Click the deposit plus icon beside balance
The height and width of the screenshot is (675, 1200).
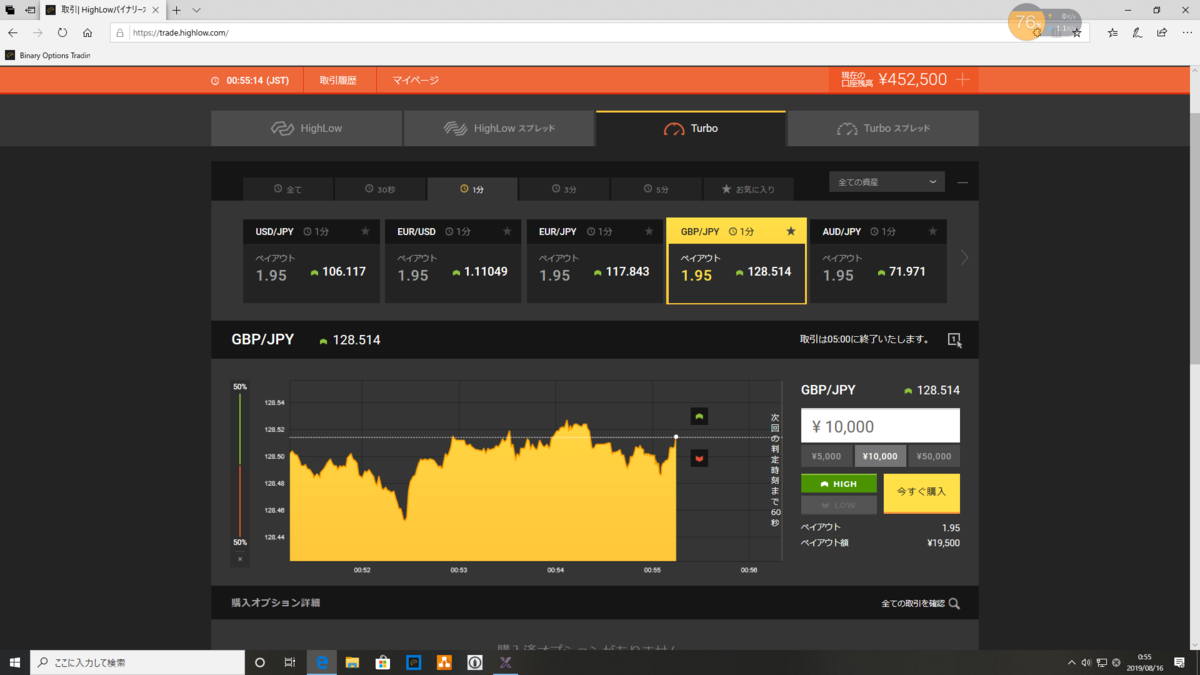[x=963, y=80]
